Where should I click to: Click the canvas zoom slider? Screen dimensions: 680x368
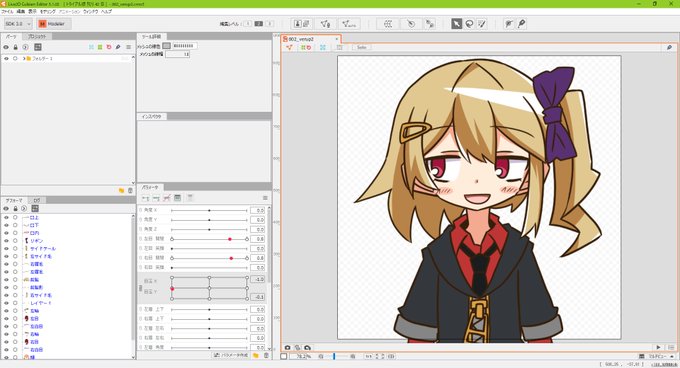pos(337,356)
